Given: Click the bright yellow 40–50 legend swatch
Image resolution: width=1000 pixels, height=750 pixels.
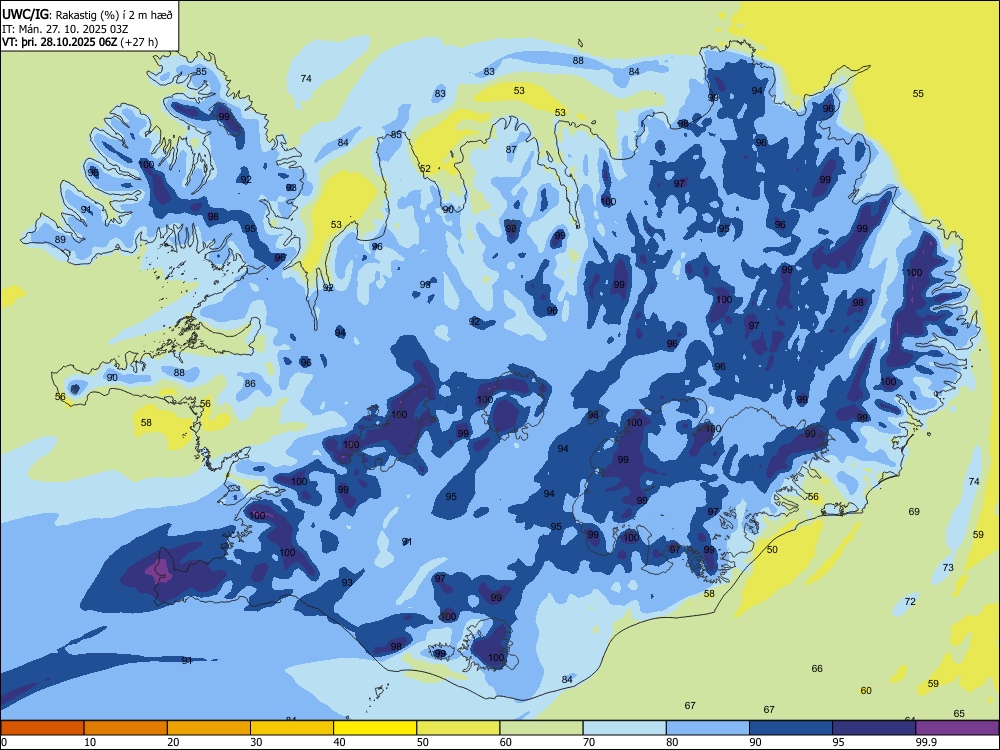Looking at the screenshot, I should [x=375, y=728].
